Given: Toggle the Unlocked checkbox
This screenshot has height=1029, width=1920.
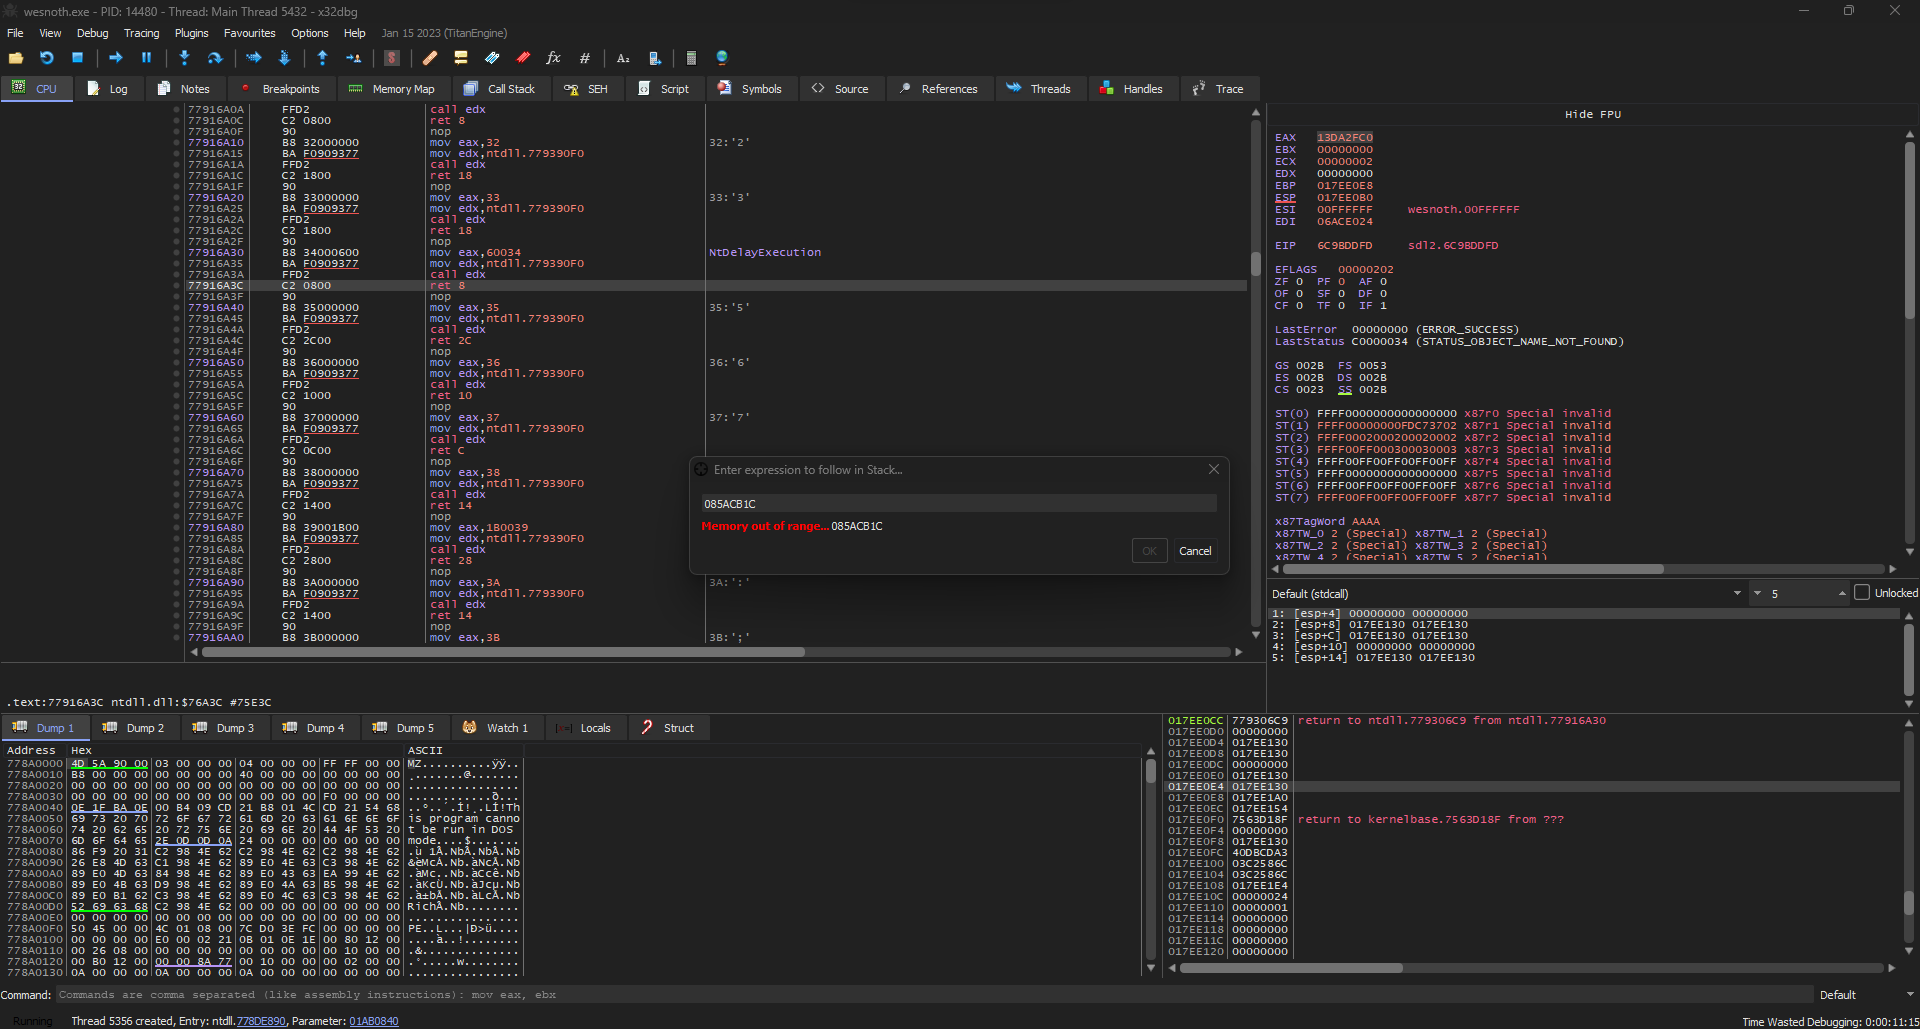Looking at the screenshot, I should click(1862, 593).
